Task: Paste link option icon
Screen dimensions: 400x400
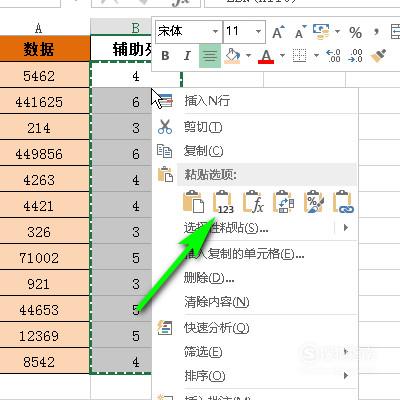Action: pyautogui.click(x=343, y=202)
